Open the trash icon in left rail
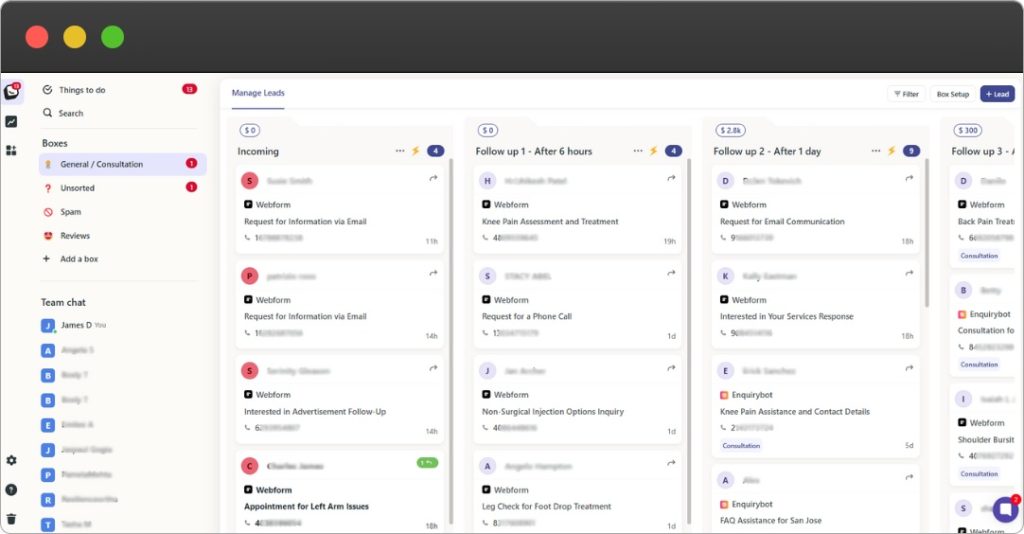Viewport: 1024px width, 534px height. coord(11,519)
